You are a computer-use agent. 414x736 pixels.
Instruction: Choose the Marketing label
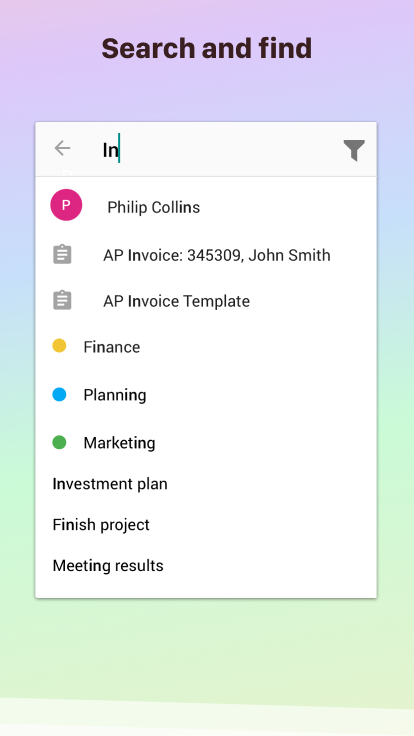point(119,443)
